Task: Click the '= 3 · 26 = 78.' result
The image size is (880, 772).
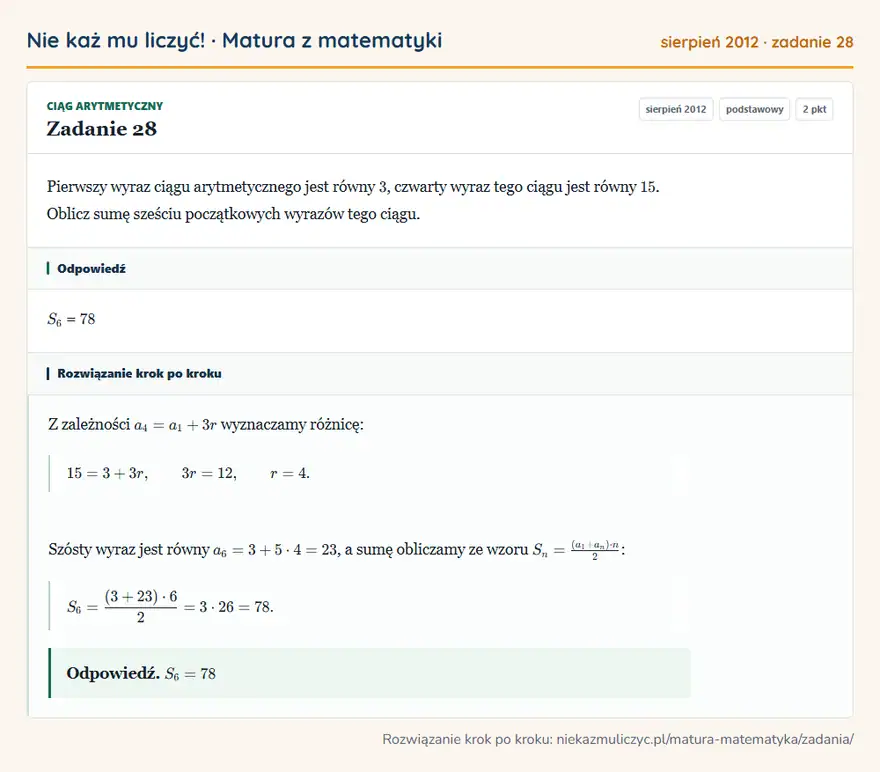Action: 228,607
